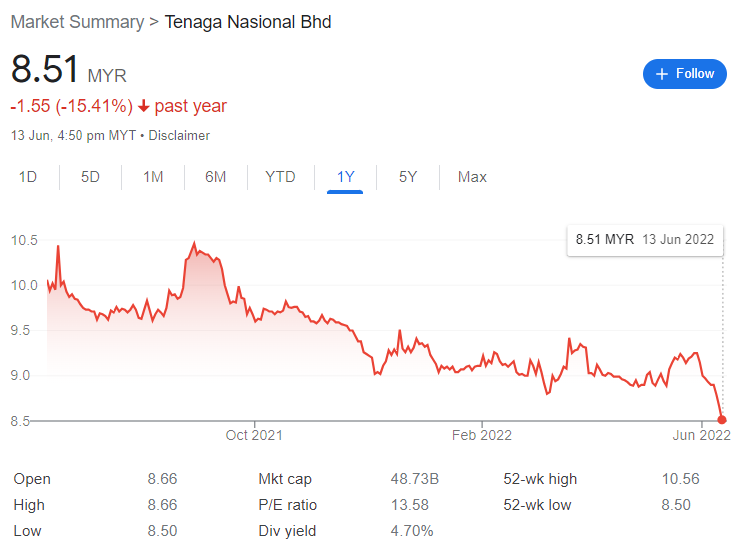Switch to the 5Y chart view
The width and height of the screenshot is (744, 543).
(x=408, y=177)
